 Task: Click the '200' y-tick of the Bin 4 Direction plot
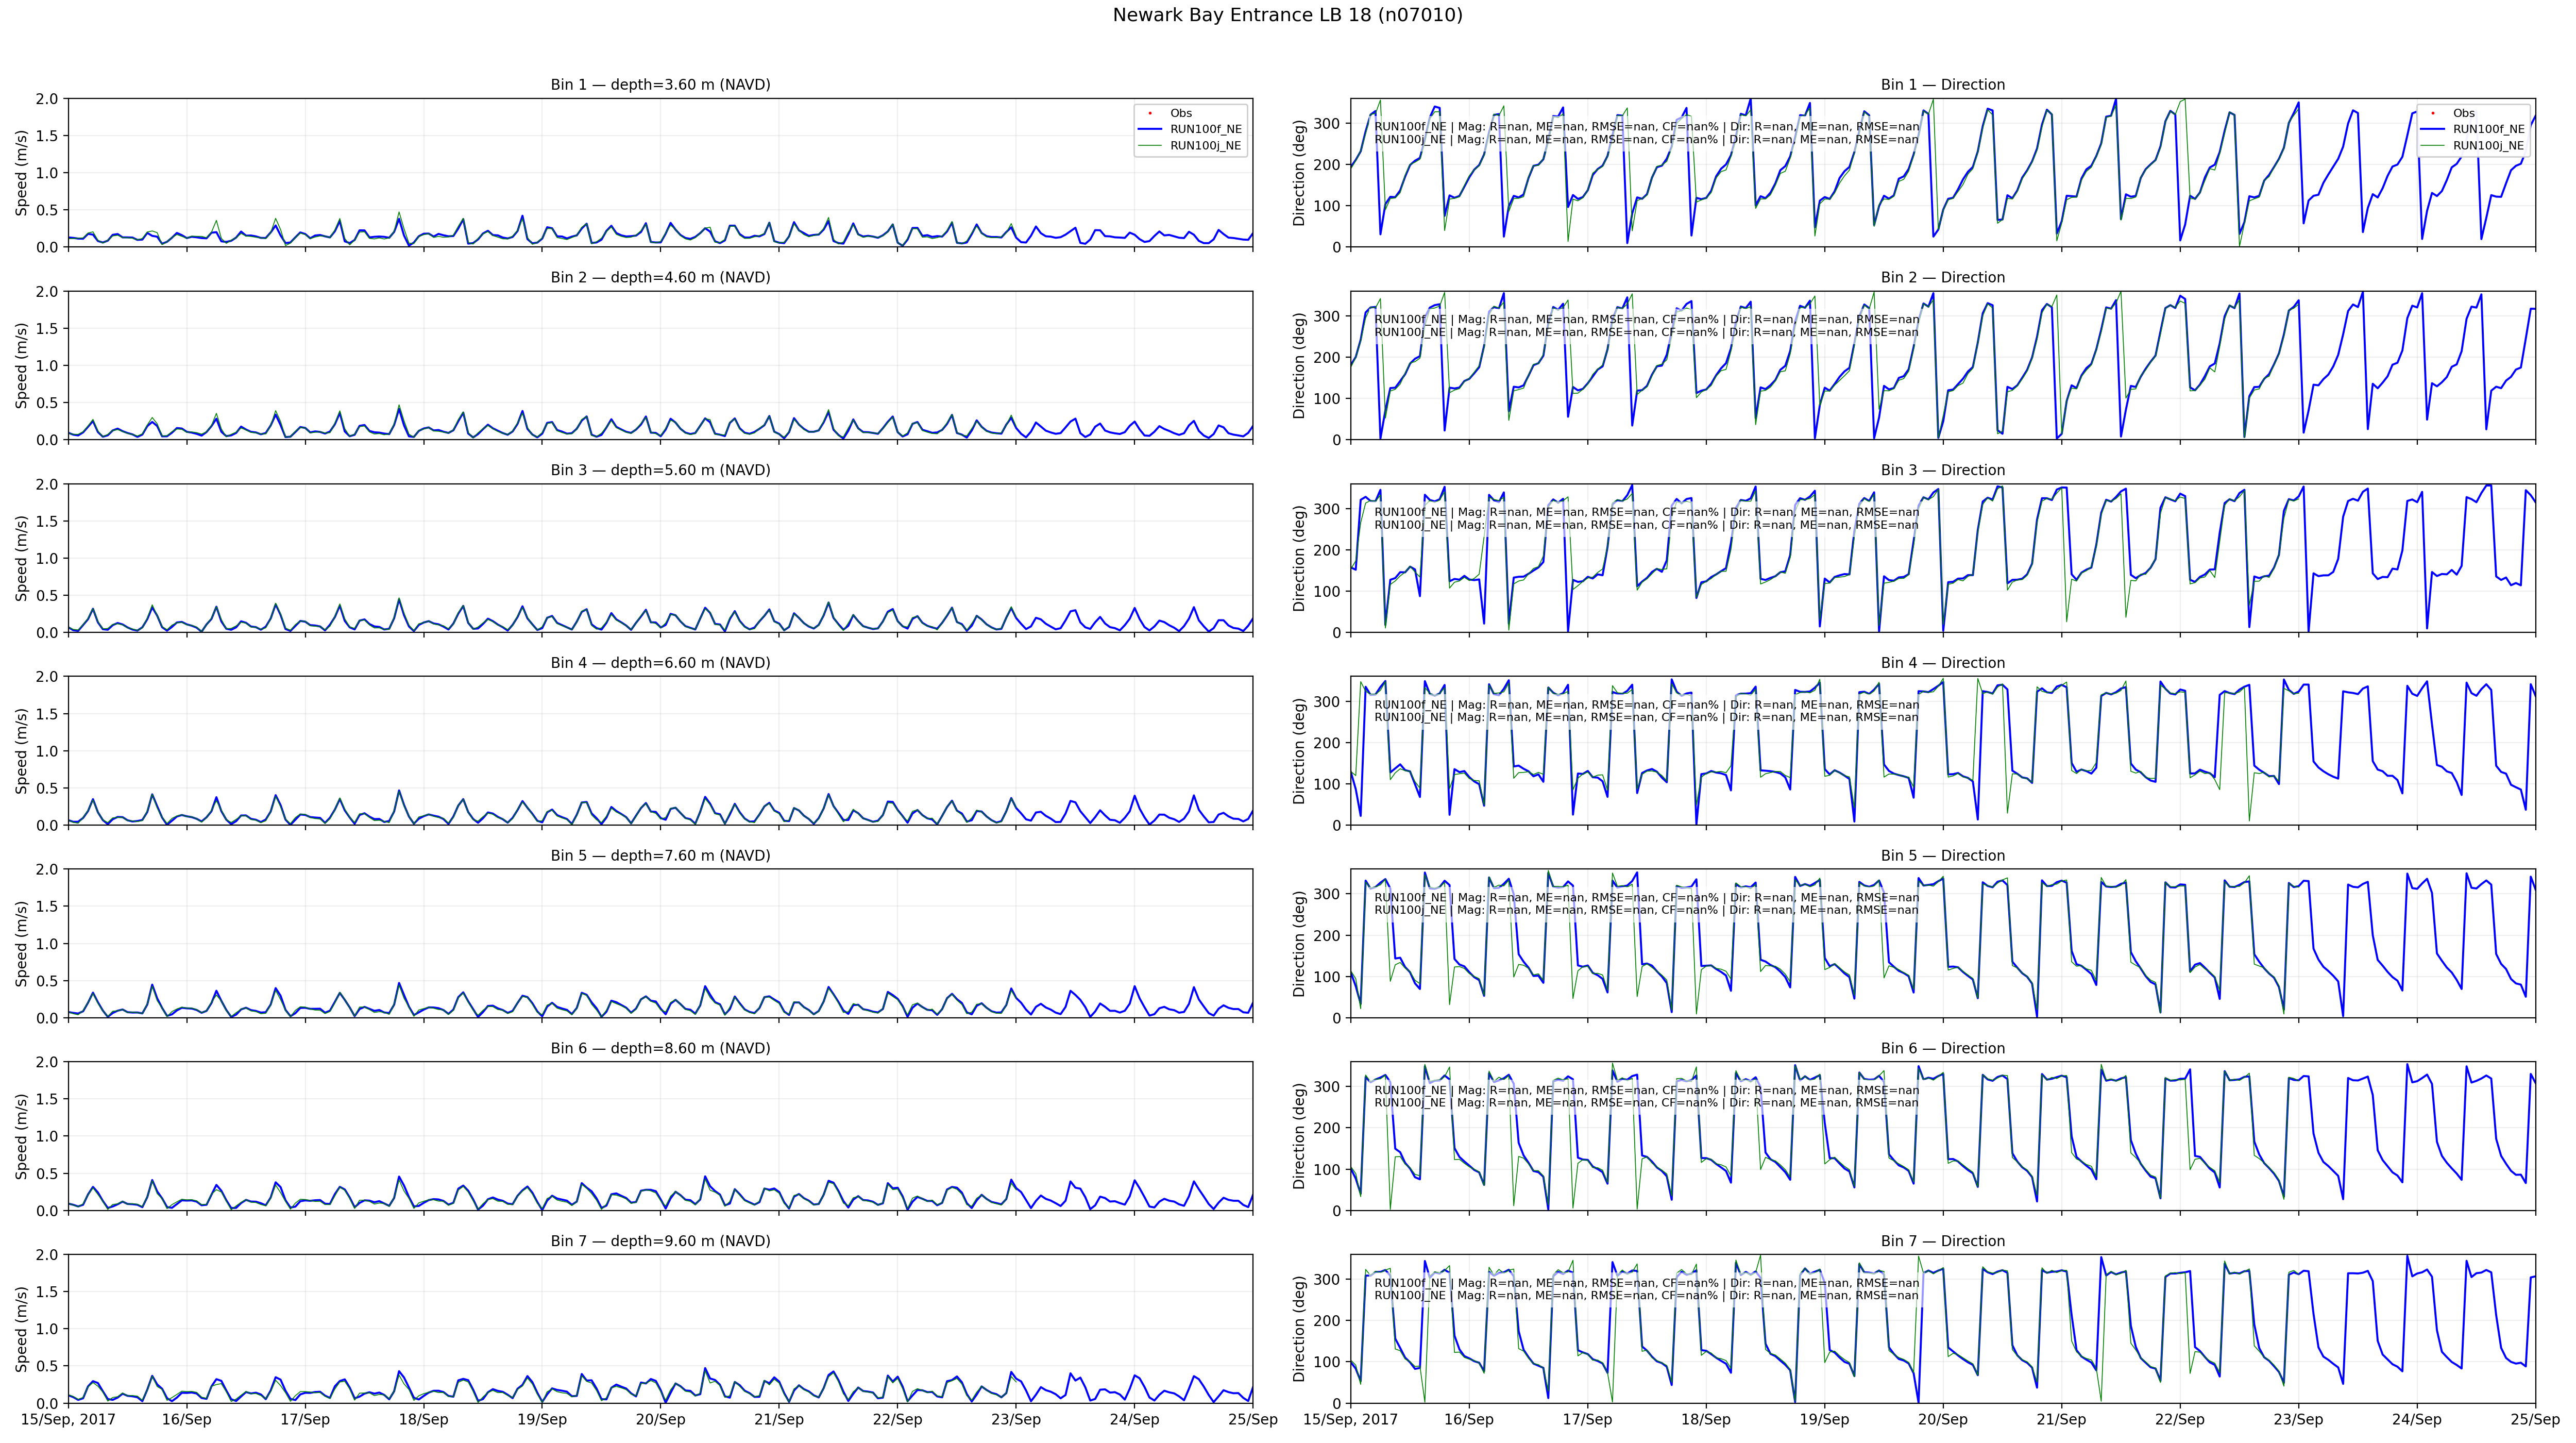point(1327,743)
